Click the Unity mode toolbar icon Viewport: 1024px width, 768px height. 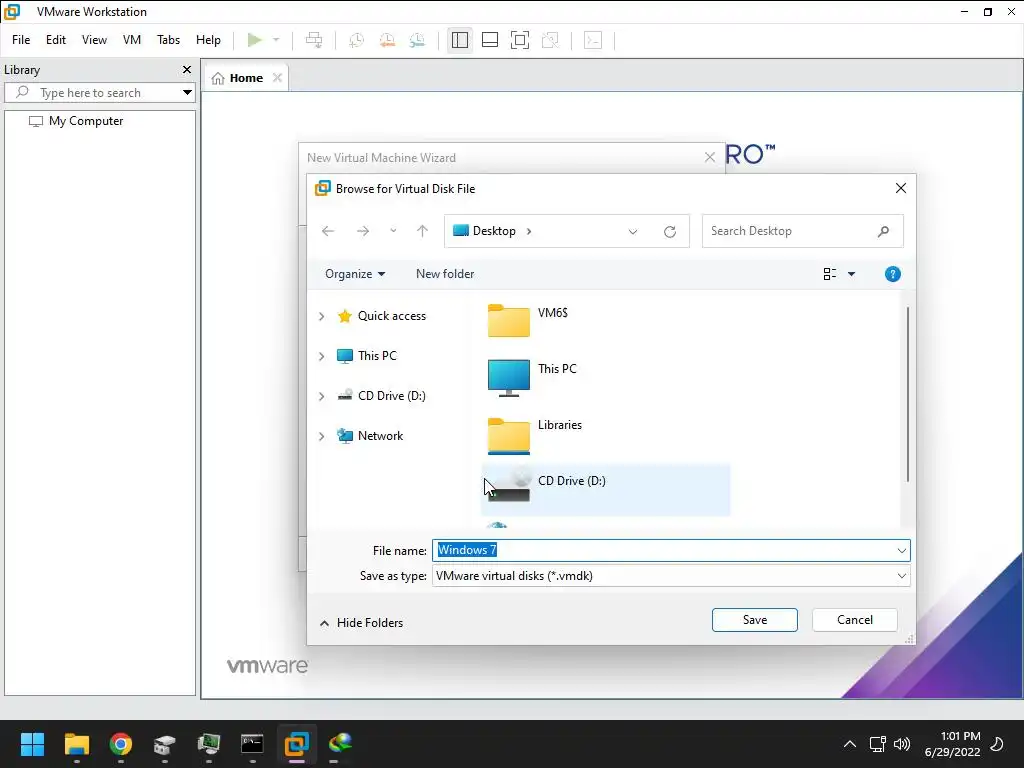point(551,40)
